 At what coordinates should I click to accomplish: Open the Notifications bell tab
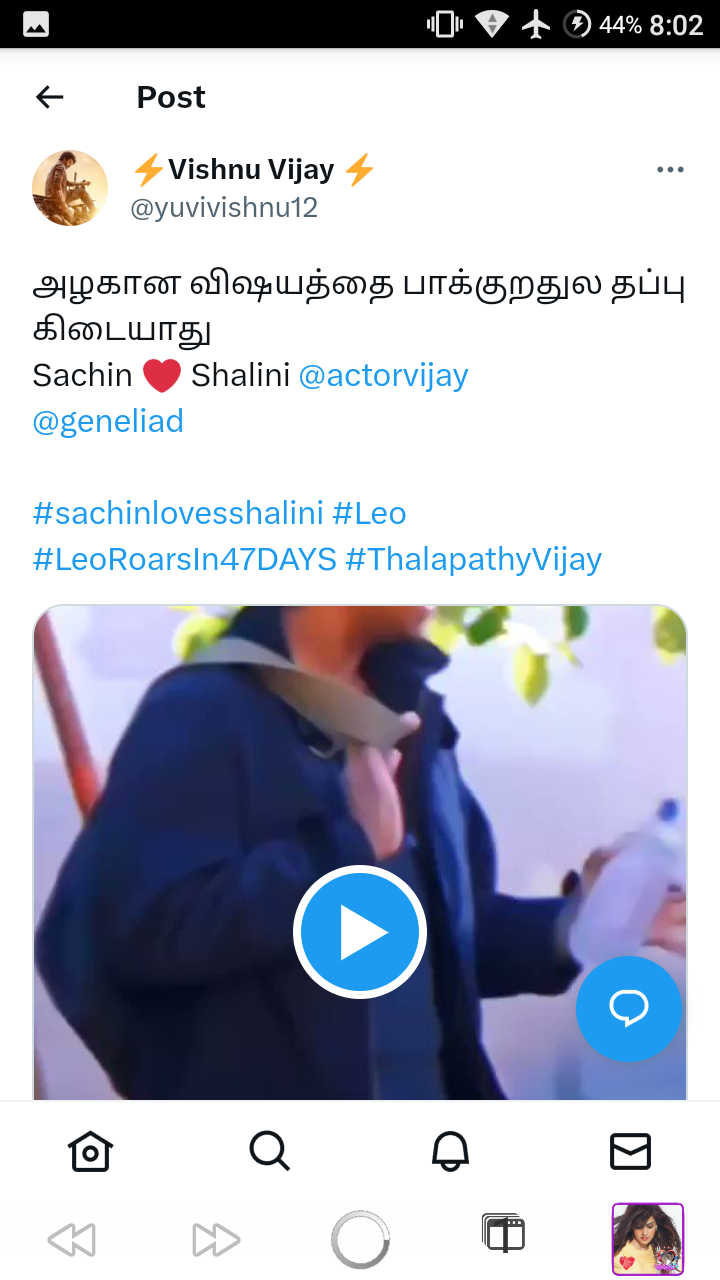click(x=450, y=1151)
